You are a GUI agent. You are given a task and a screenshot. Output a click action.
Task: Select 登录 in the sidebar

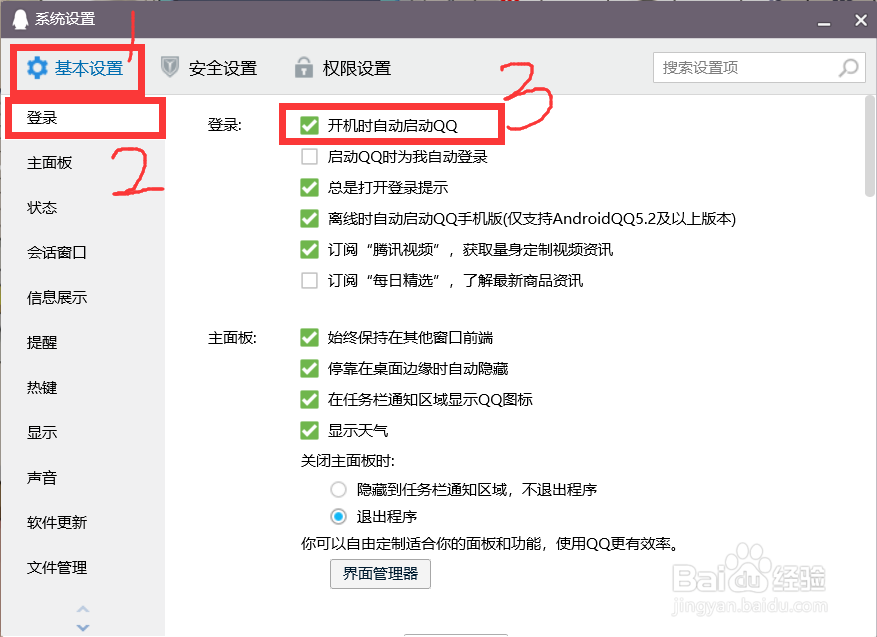(x=83, y=117)
